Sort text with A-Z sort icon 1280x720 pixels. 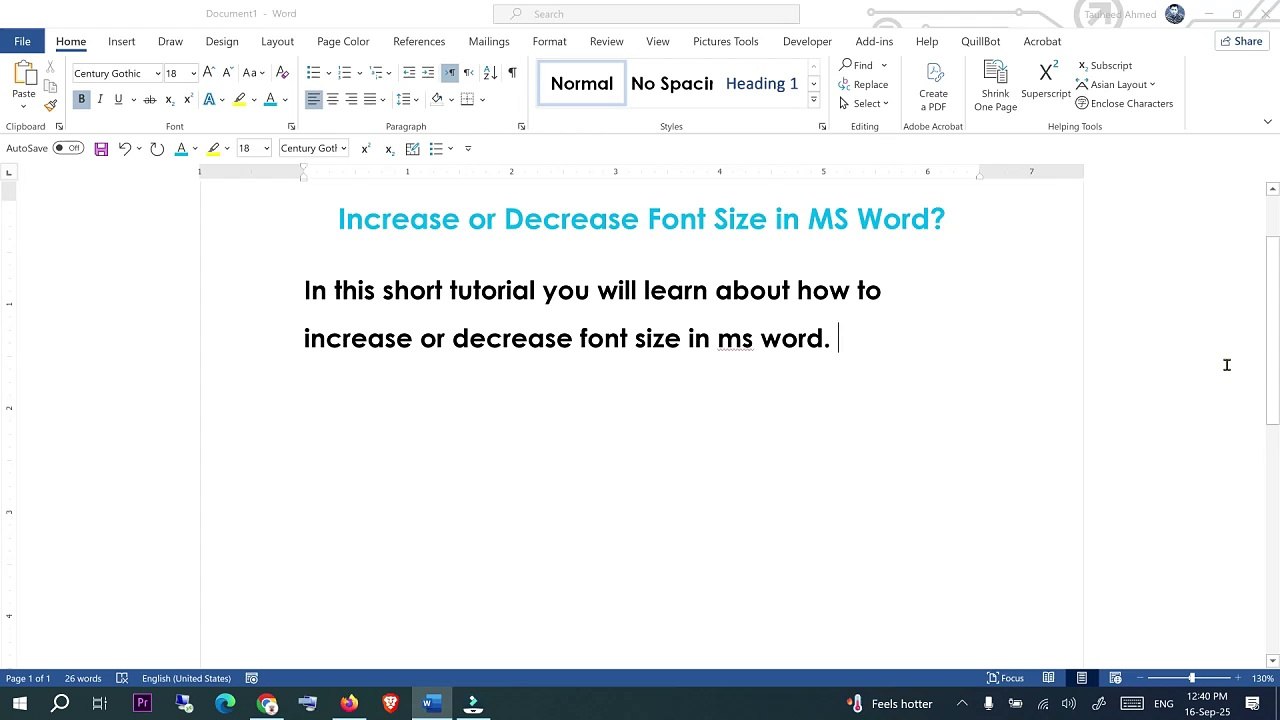[x=490, y=73]
